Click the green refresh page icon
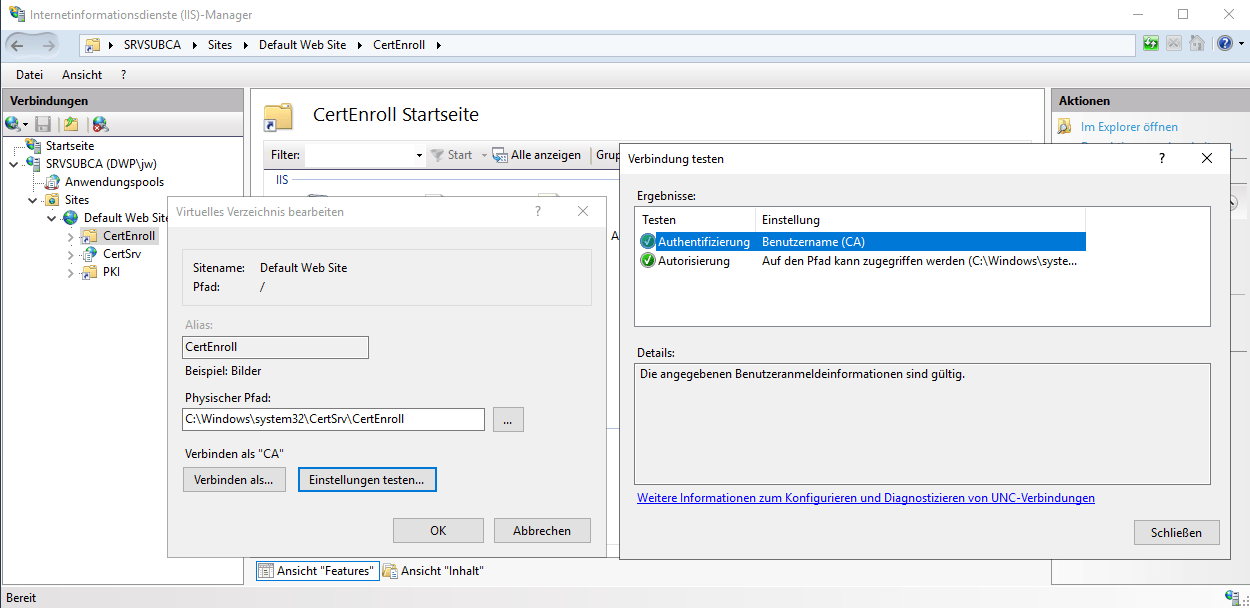The width and height of the screenshot is (1250, 608). (x=1151, y=45)
